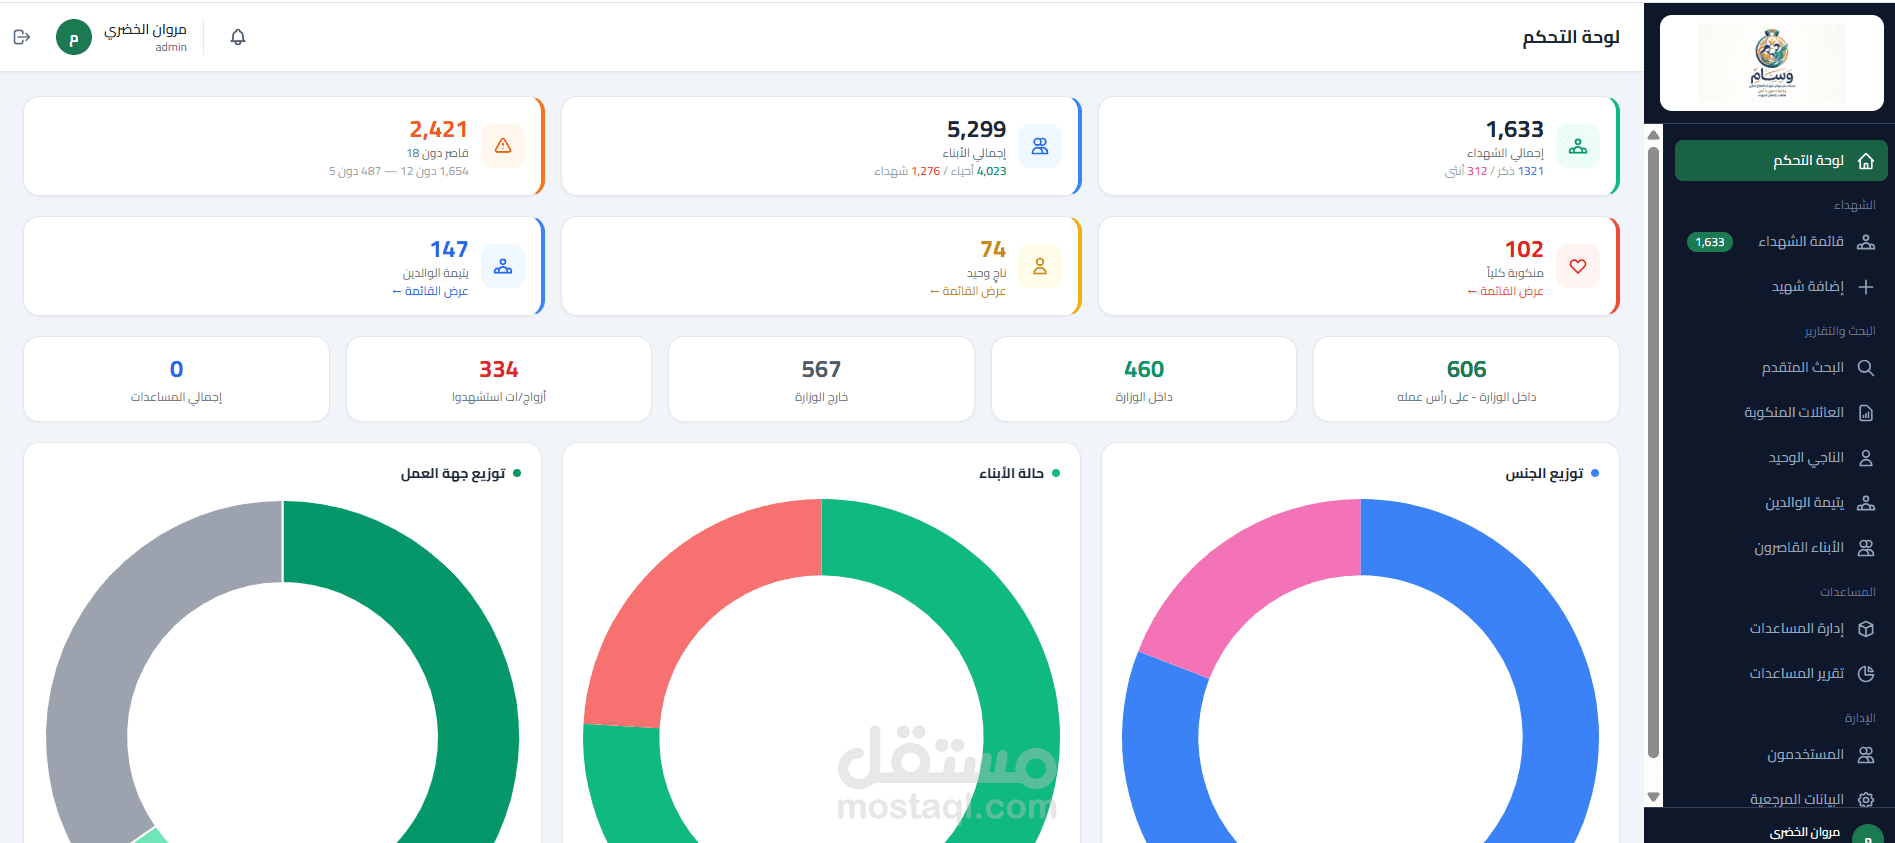Click مروان الخضري name in the sidebar

[x=1805, y=832]
